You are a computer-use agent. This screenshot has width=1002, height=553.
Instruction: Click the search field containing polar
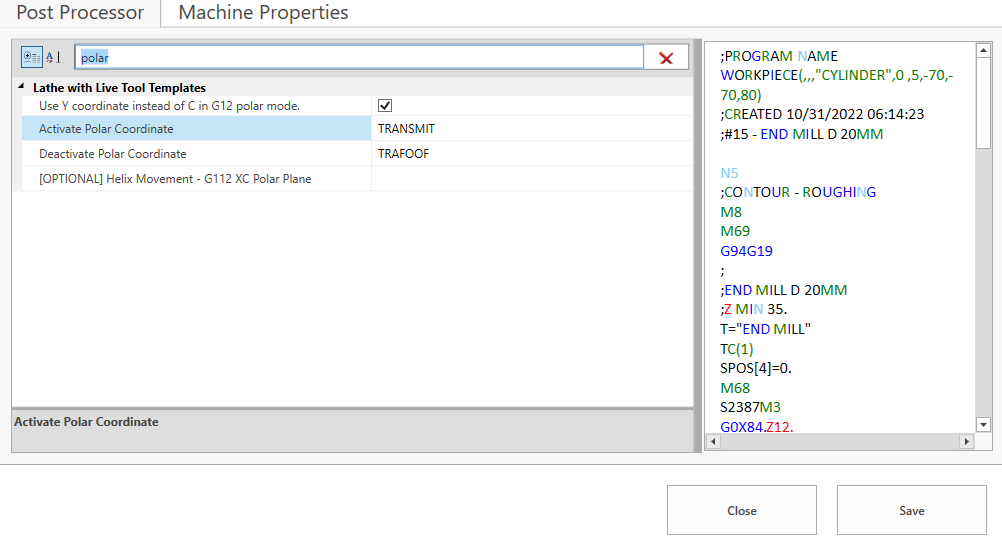tap(360, 58)
